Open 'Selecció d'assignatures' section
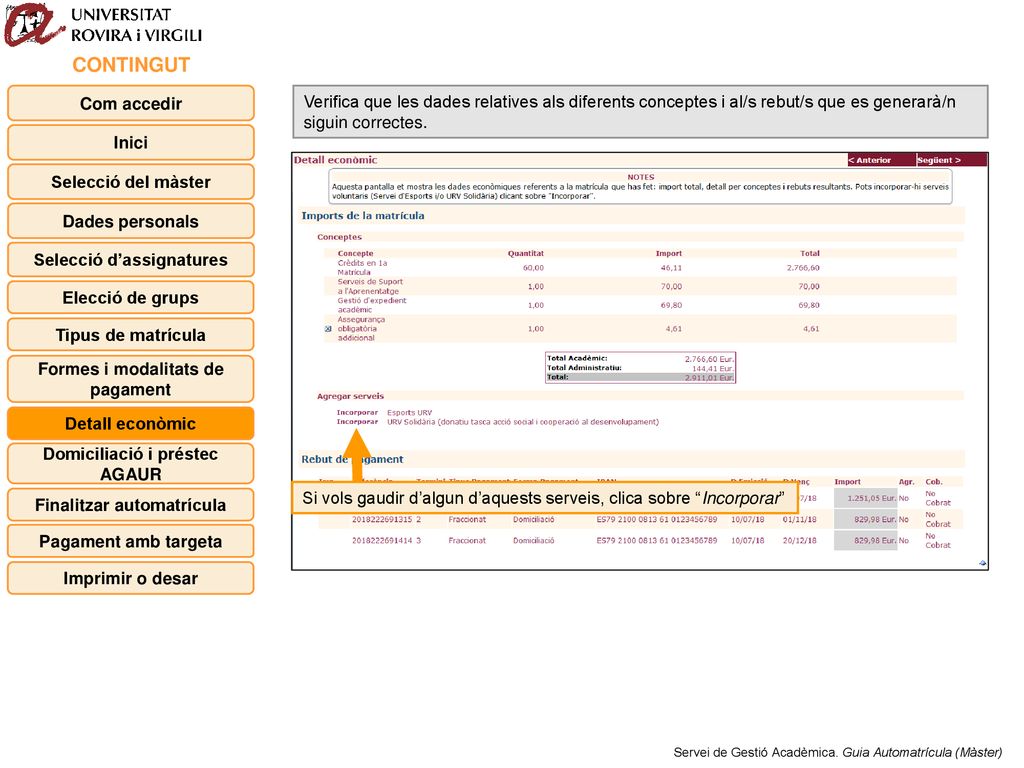The width and height of the screenshot is (1024, 768). 131,260
